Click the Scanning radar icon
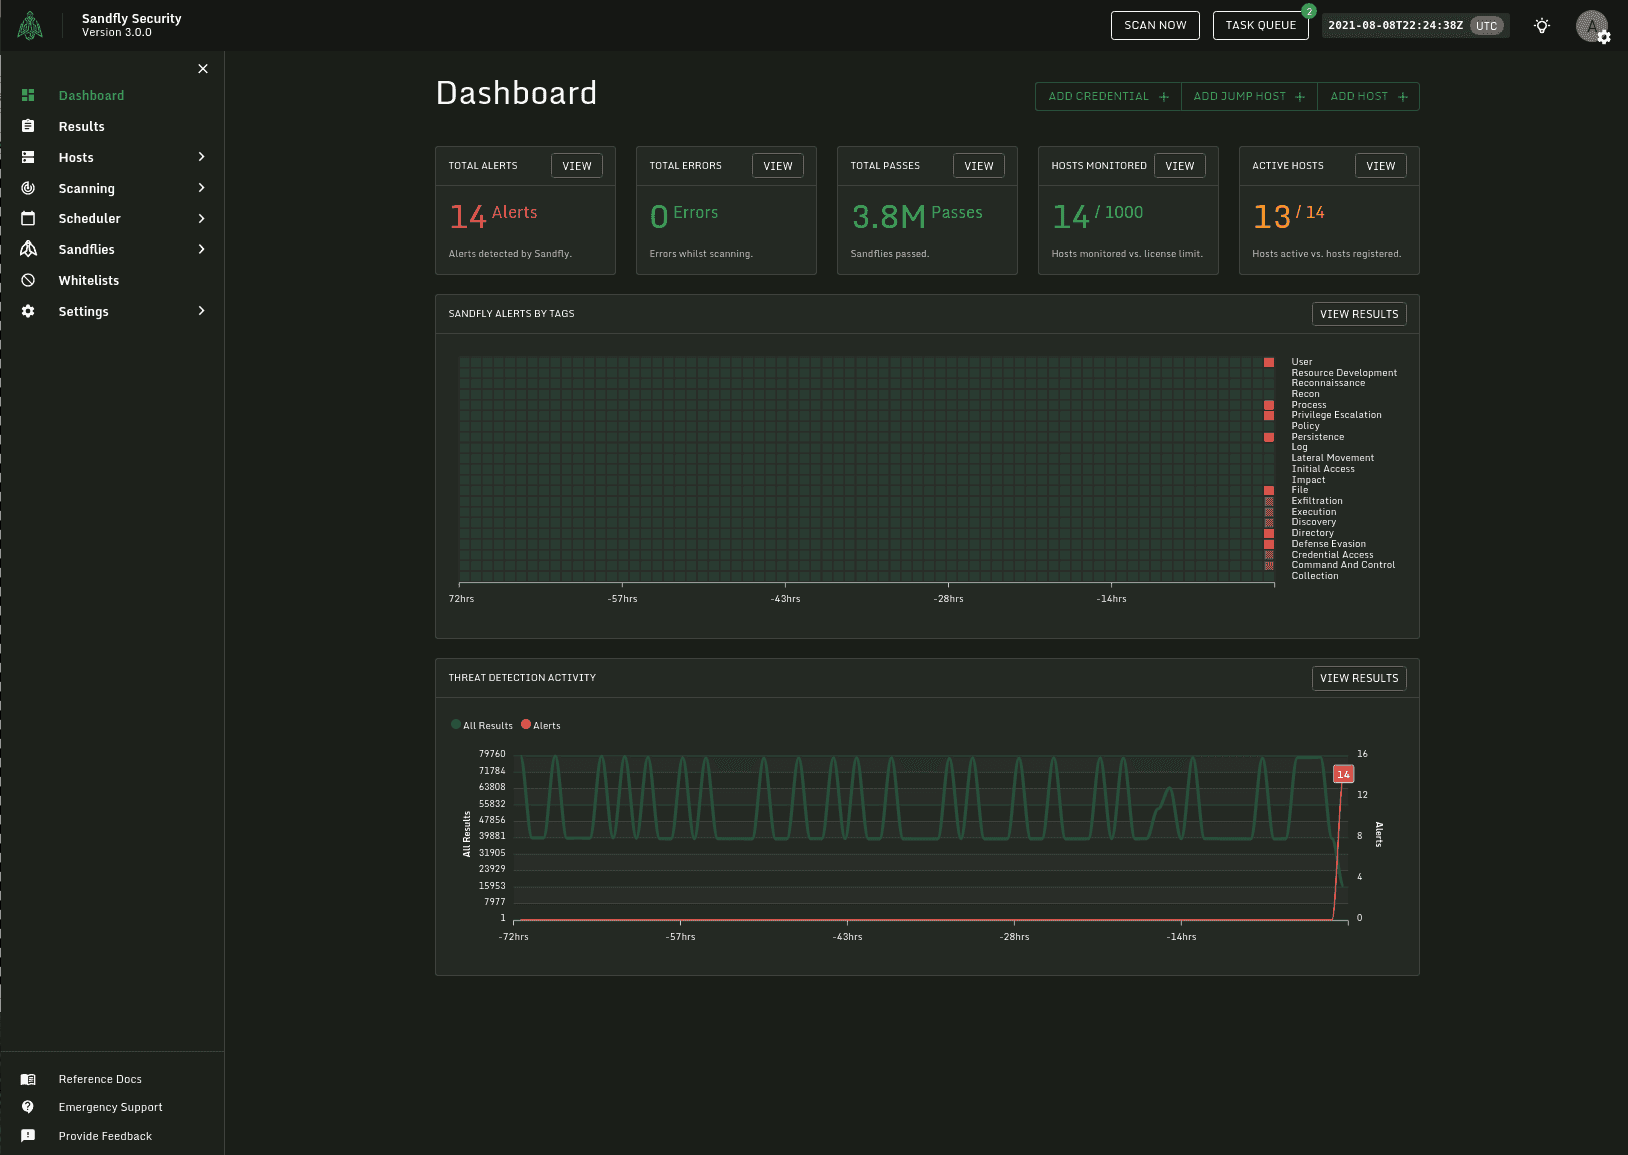Screen dimensions: 1628x1155 [x=28, y=188]
